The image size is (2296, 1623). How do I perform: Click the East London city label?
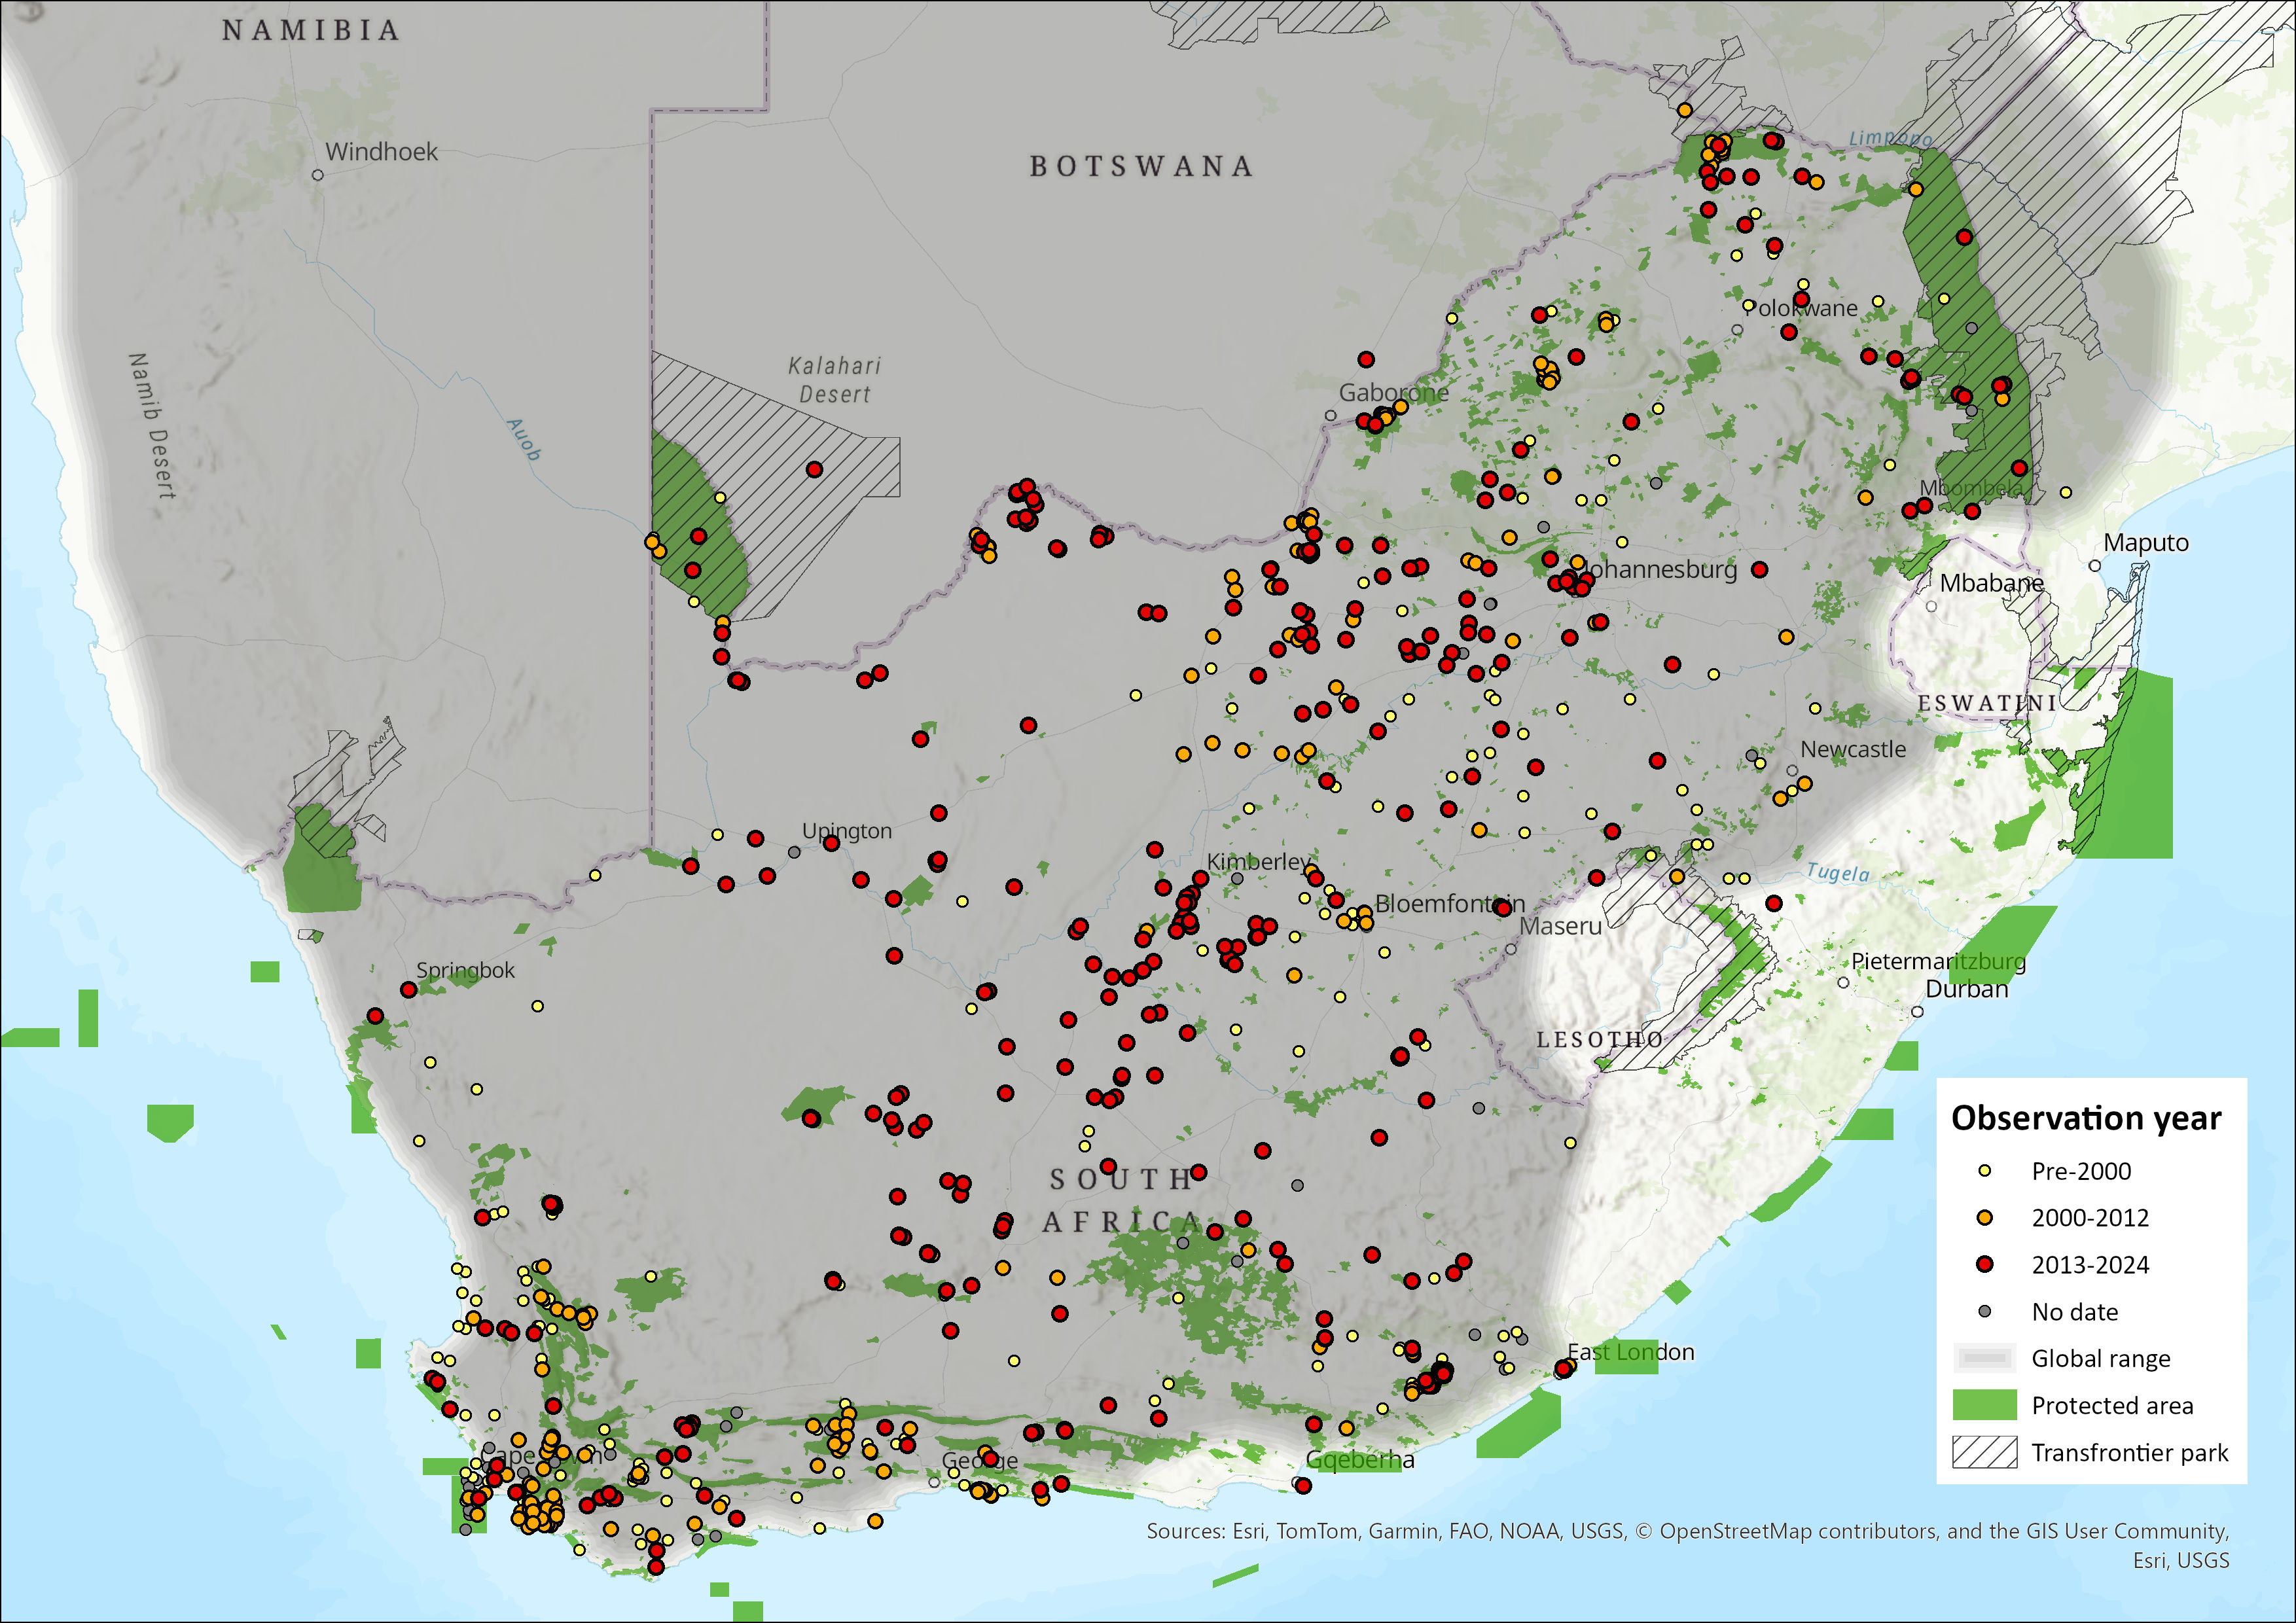(x=1631, y=1353)
